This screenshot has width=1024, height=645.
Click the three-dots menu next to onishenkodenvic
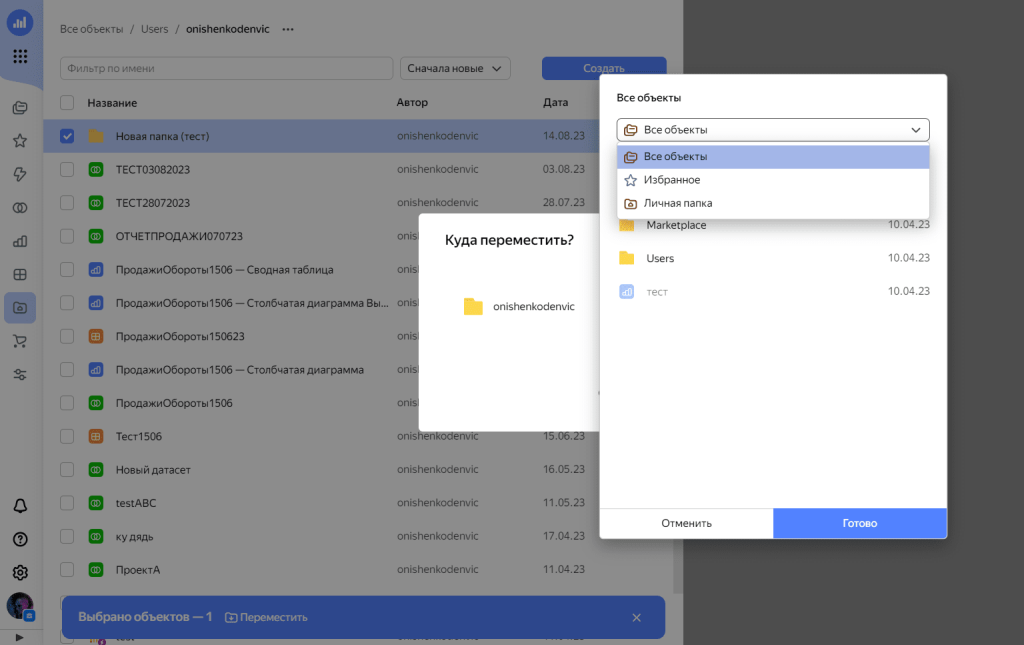point(288,30)
